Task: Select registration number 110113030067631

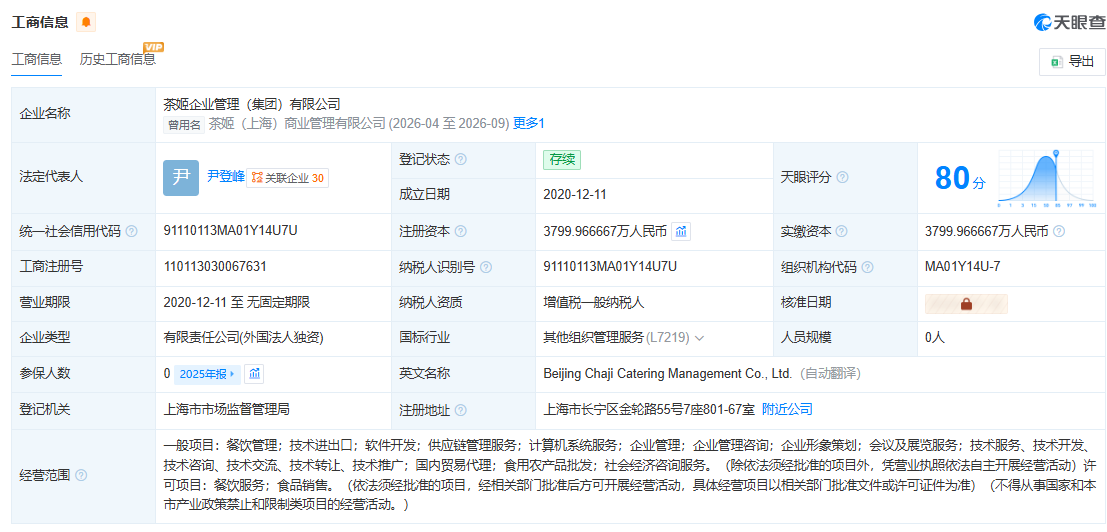Action: pos(215,266)
